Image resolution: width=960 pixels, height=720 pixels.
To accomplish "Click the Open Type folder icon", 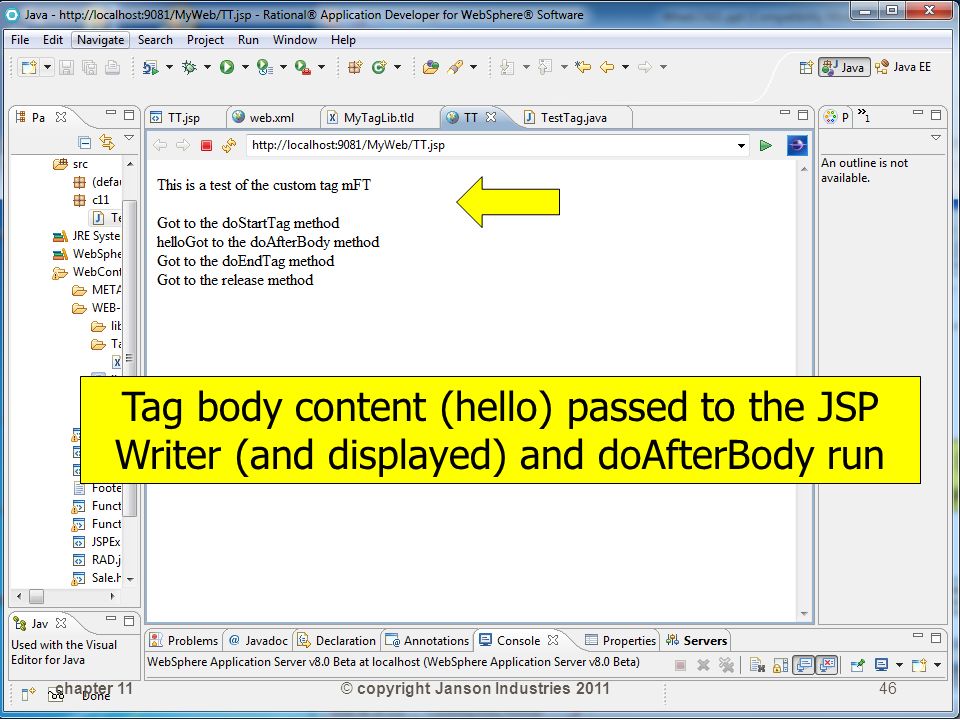I will click(431, 67).
